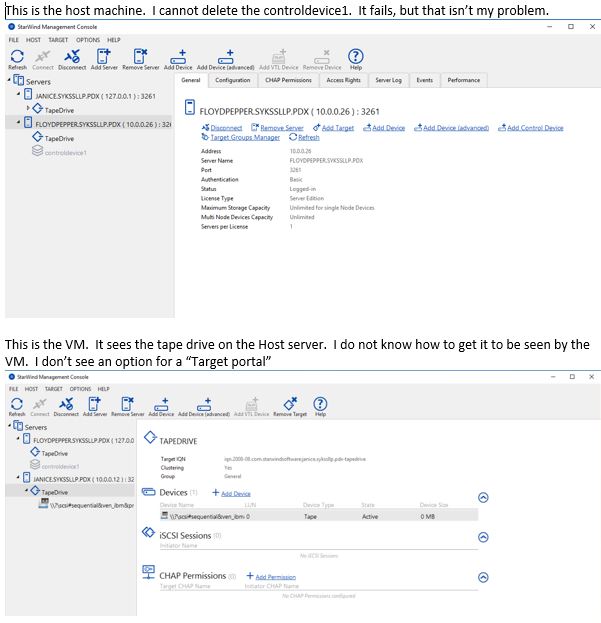Collapse JANICE.SYKSSLLP.PDX node in top tree

tap(18, 95)
